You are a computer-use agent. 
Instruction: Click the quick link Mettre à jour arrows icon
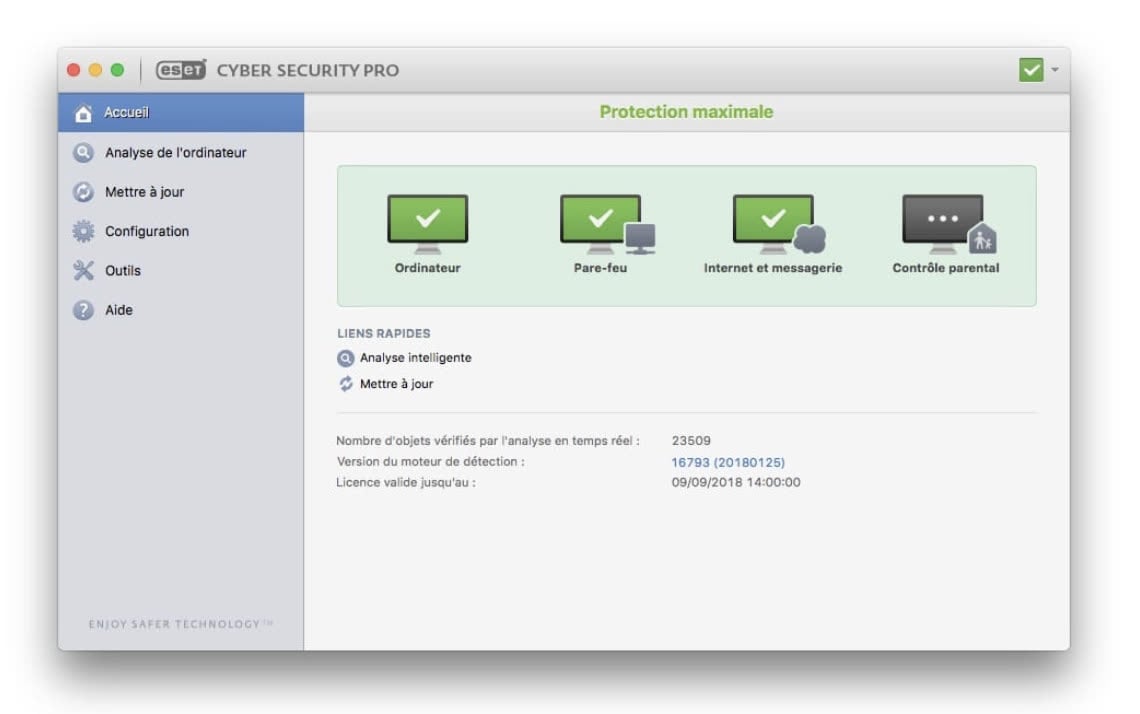(345, 384)
